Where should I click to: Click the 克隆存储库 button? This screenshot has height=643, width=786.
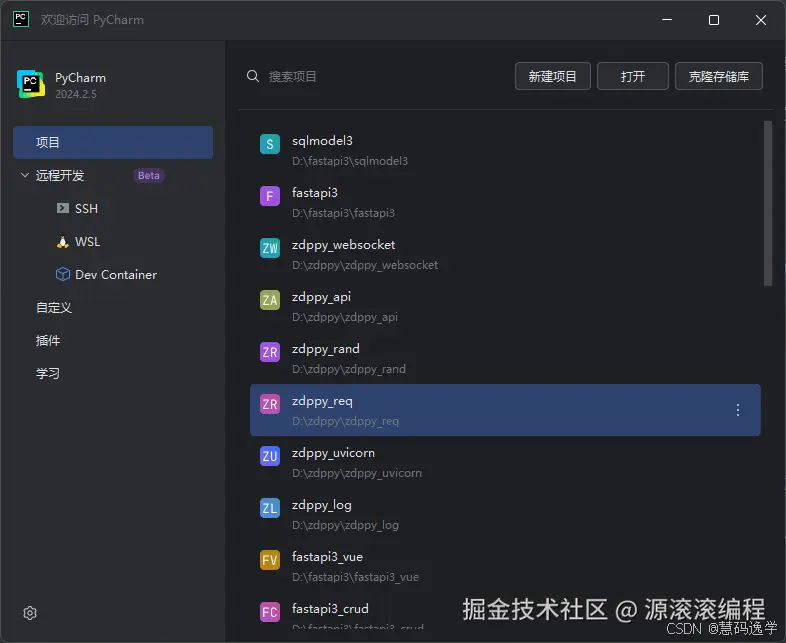click(x=719, y=76)
